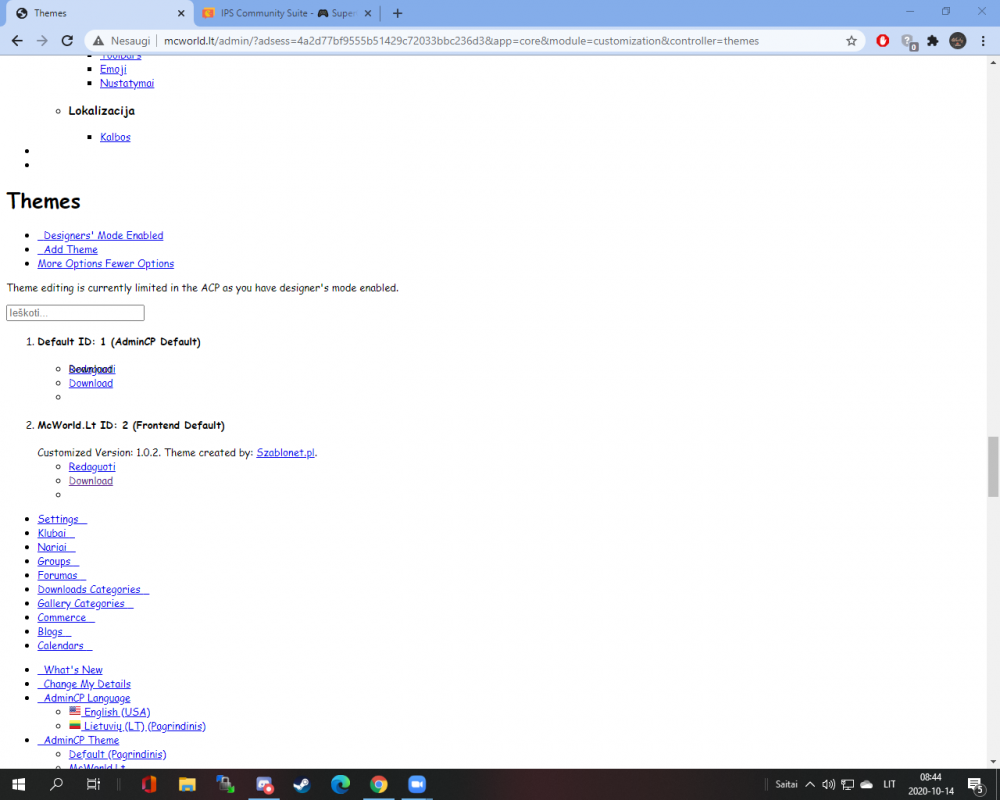Click the URL address bar
This screenshot has height=800, width=1000.
pos(460,41)
